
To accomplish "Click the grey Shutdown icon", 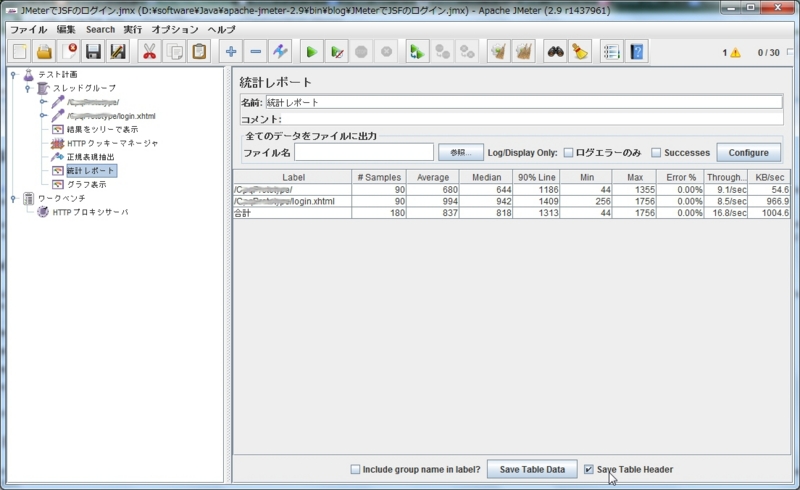I will click(x=386, y=52).
